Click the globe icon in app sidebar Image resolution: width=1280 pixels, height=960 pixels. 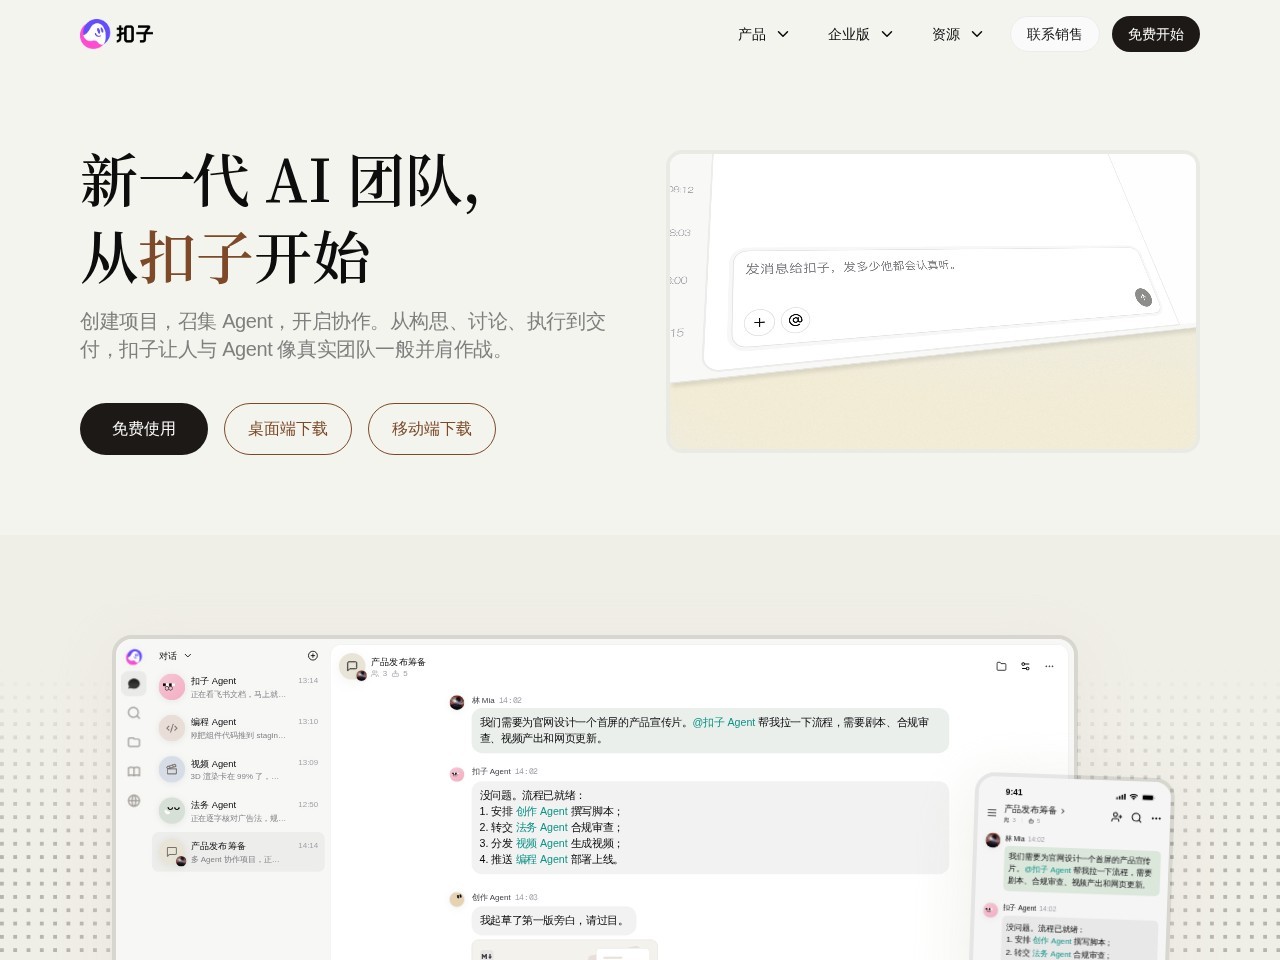point(134,800)
